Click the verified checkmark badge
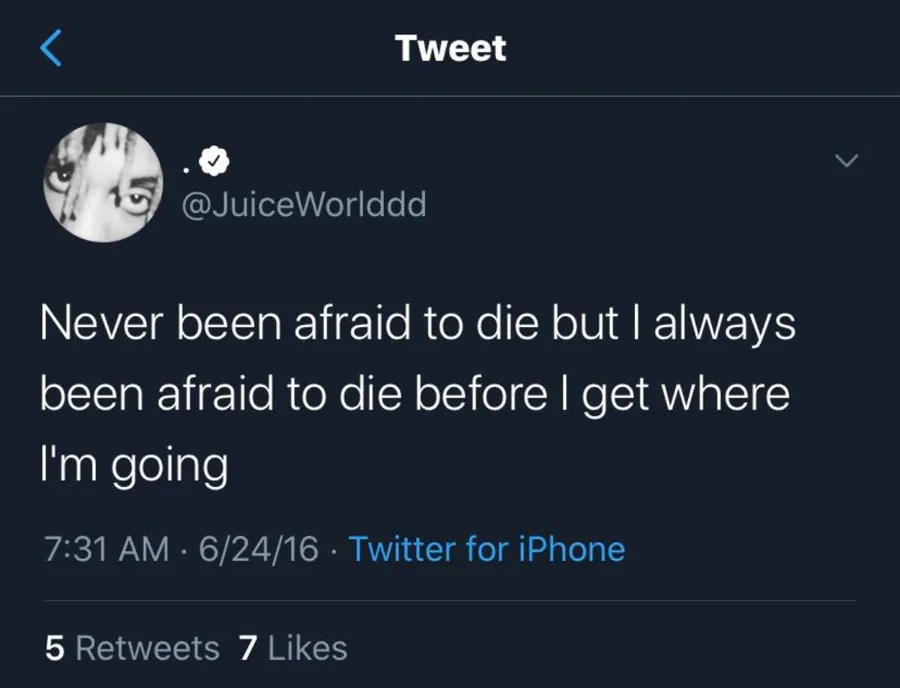Image resolution: width=900 pixels, height=688 pixels. 213,158
